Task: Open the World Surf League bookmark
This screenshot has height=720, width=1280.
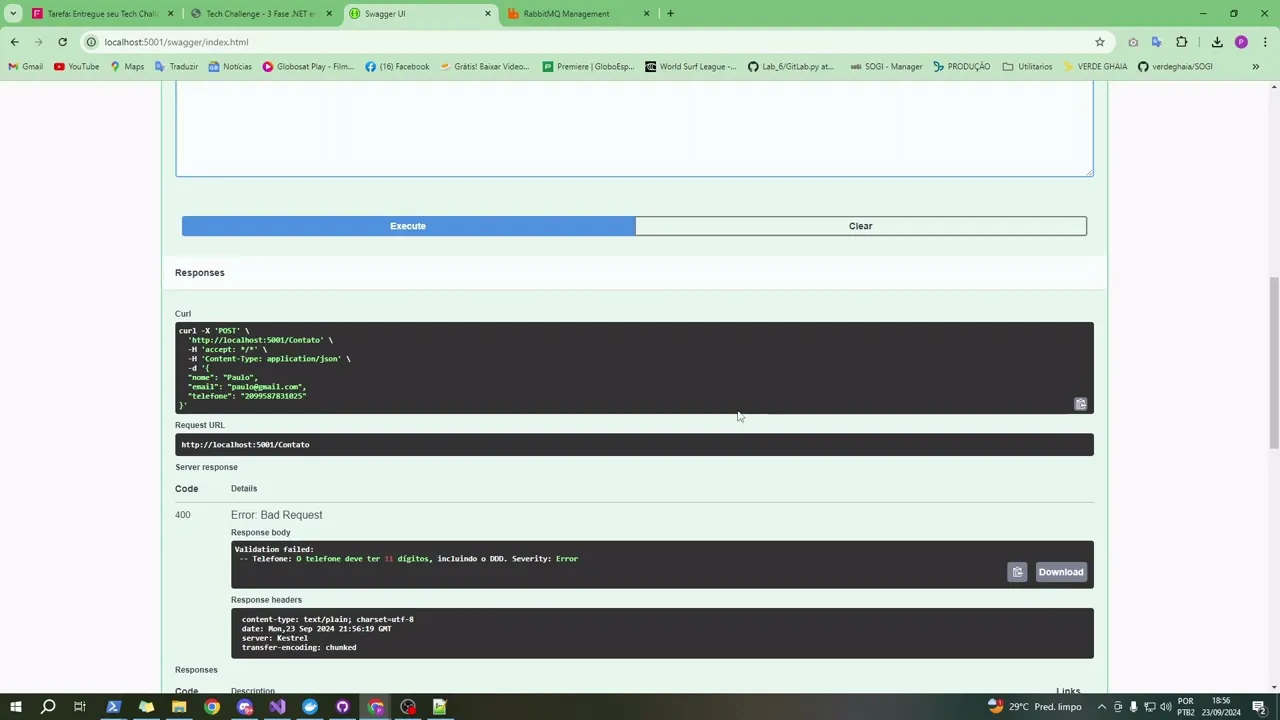Action: tap(690, 67)
